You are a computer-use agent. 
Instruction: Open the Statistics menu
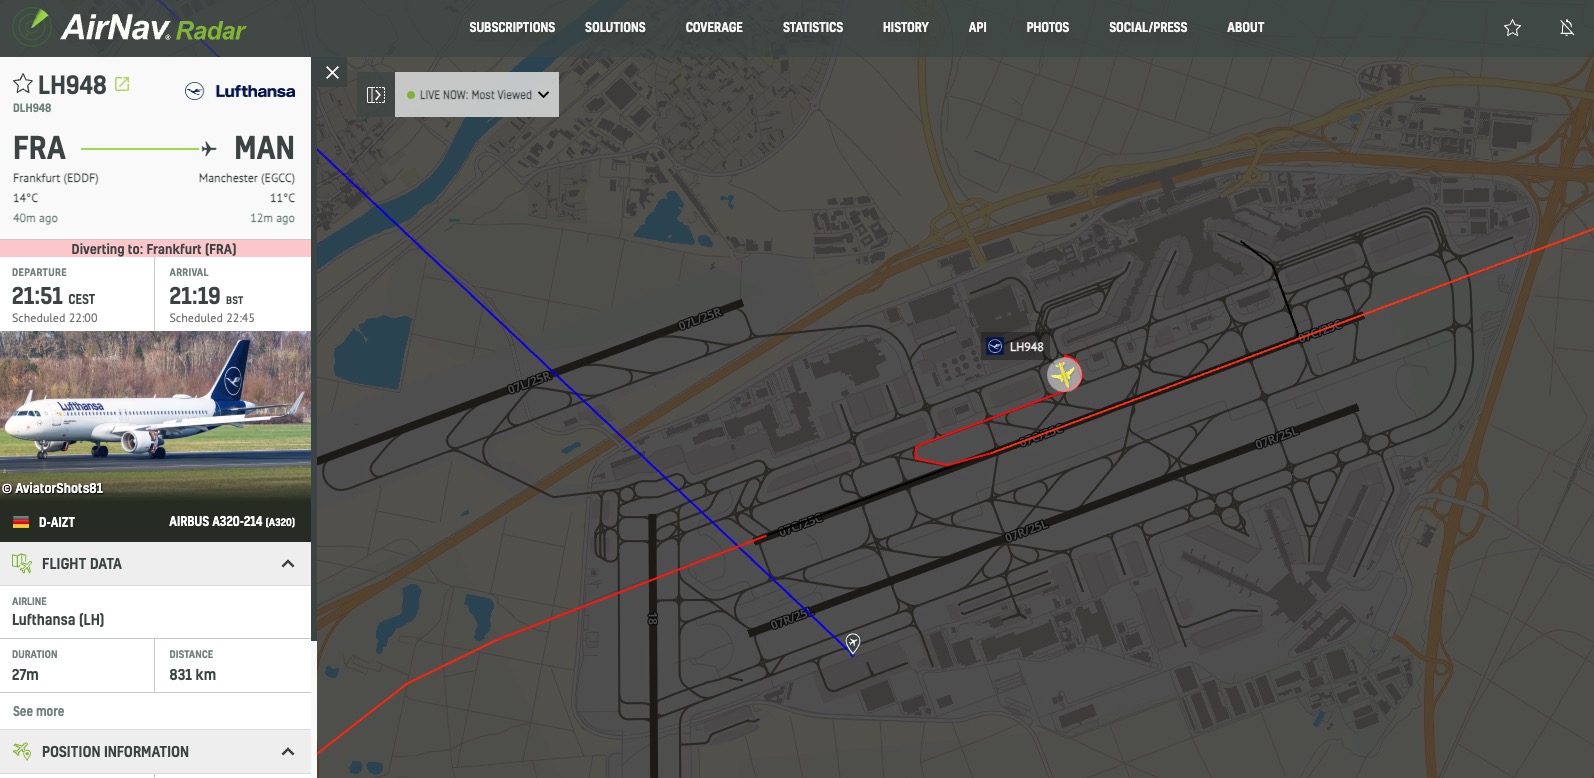pos(813,27)
